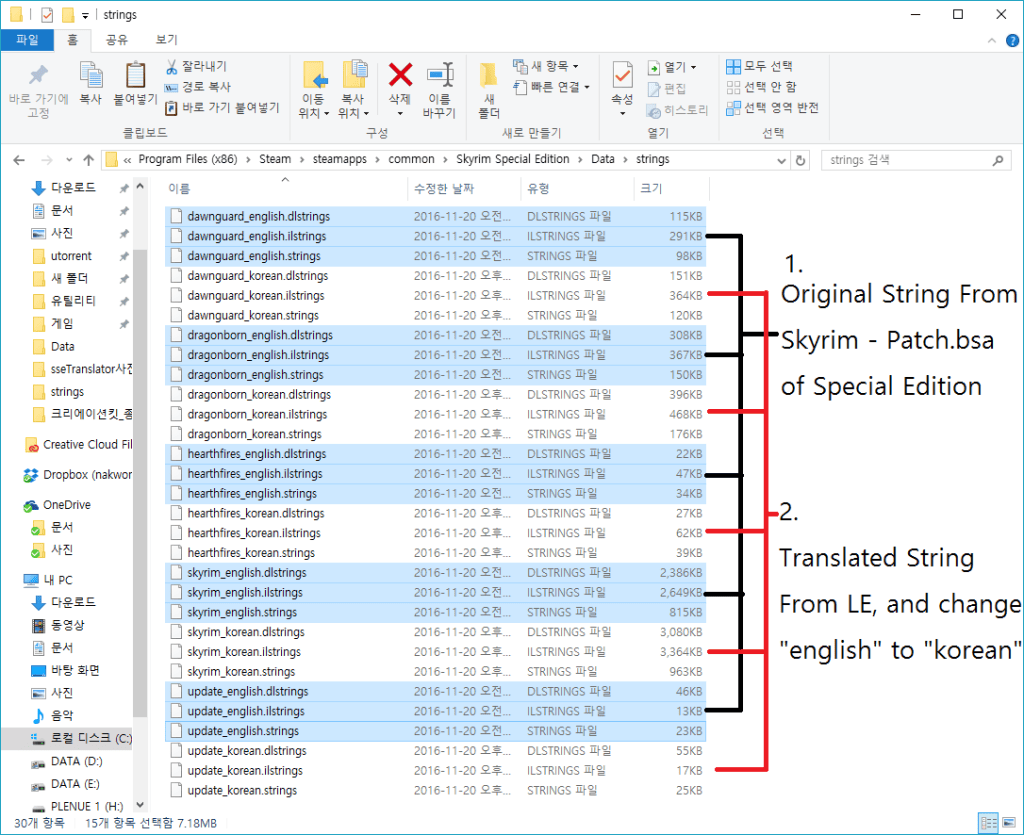Select dawnguard_korean.dlstrings file

[x=436, y=276]
